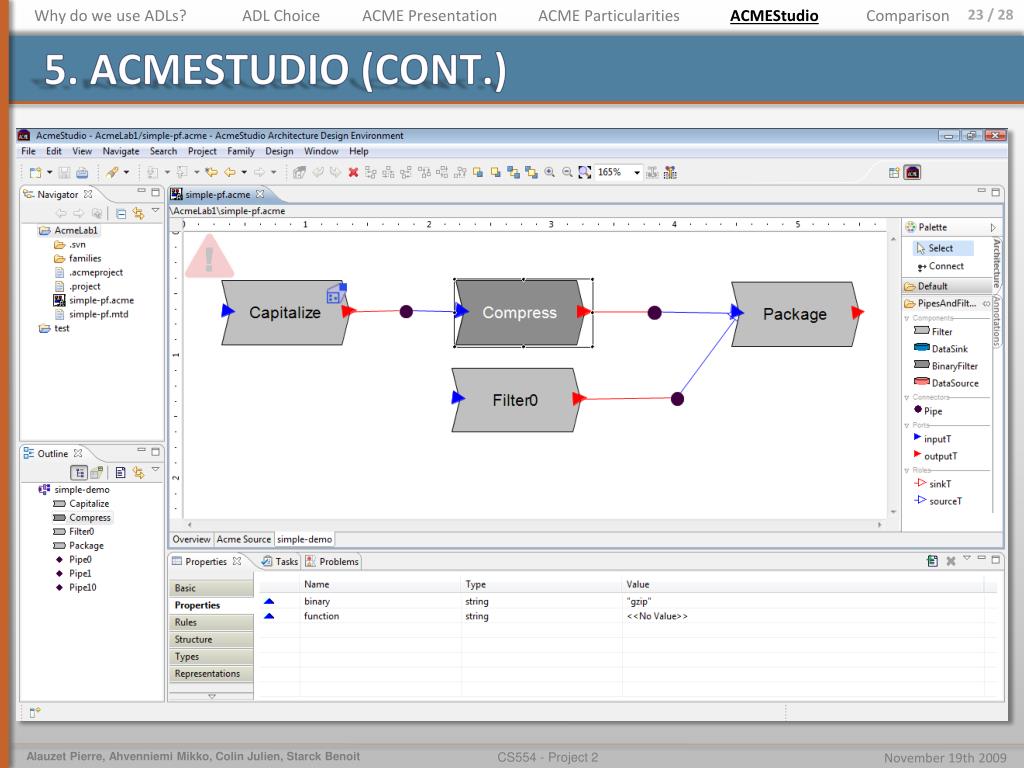The width and height of the screenshot is (1024, 768).
Task: Open the Family menu
Action: 241,151
